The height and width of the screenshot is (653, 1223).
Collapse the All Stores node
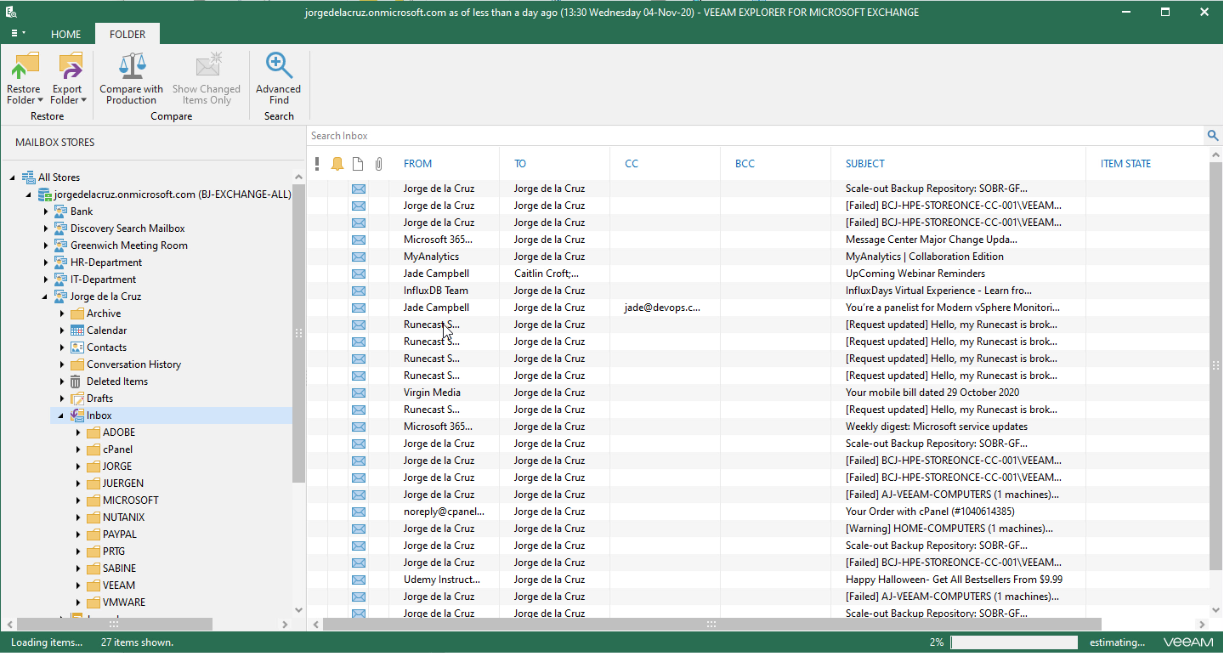coord(13,178)
